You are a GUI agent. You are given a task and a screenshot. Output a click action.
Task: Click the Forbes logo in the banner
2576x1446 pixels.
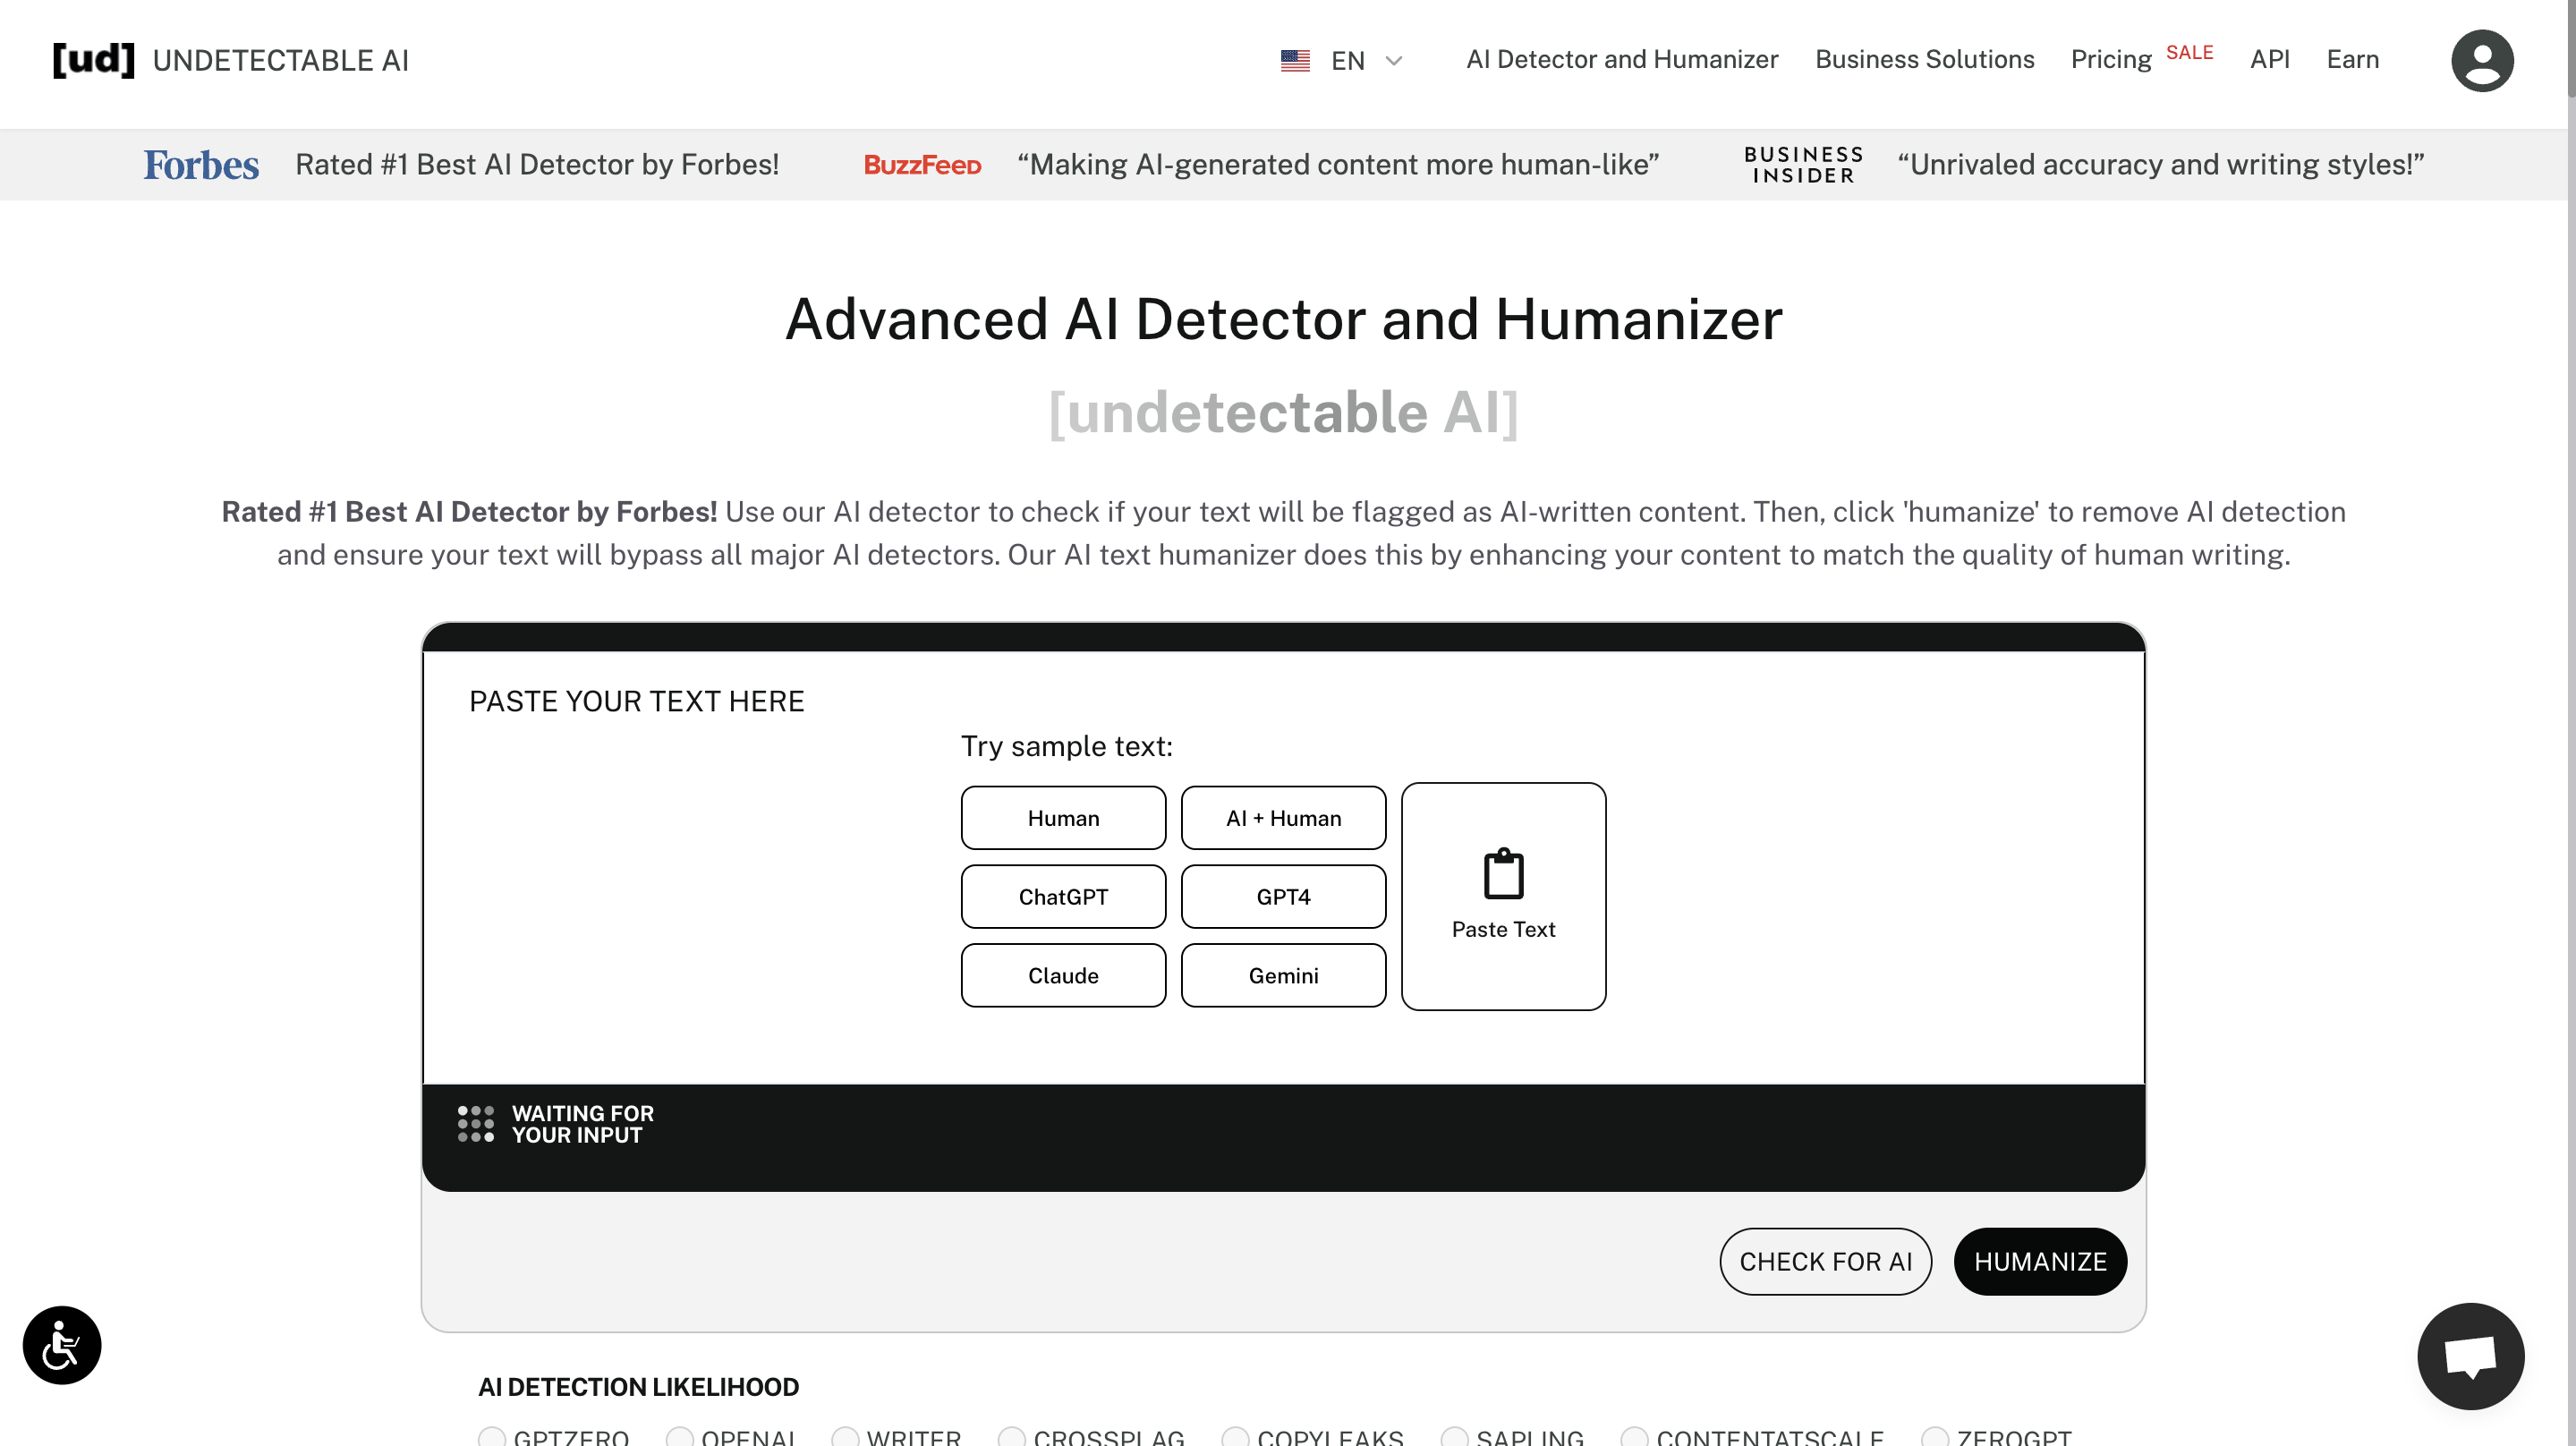(x=201, y=165)
